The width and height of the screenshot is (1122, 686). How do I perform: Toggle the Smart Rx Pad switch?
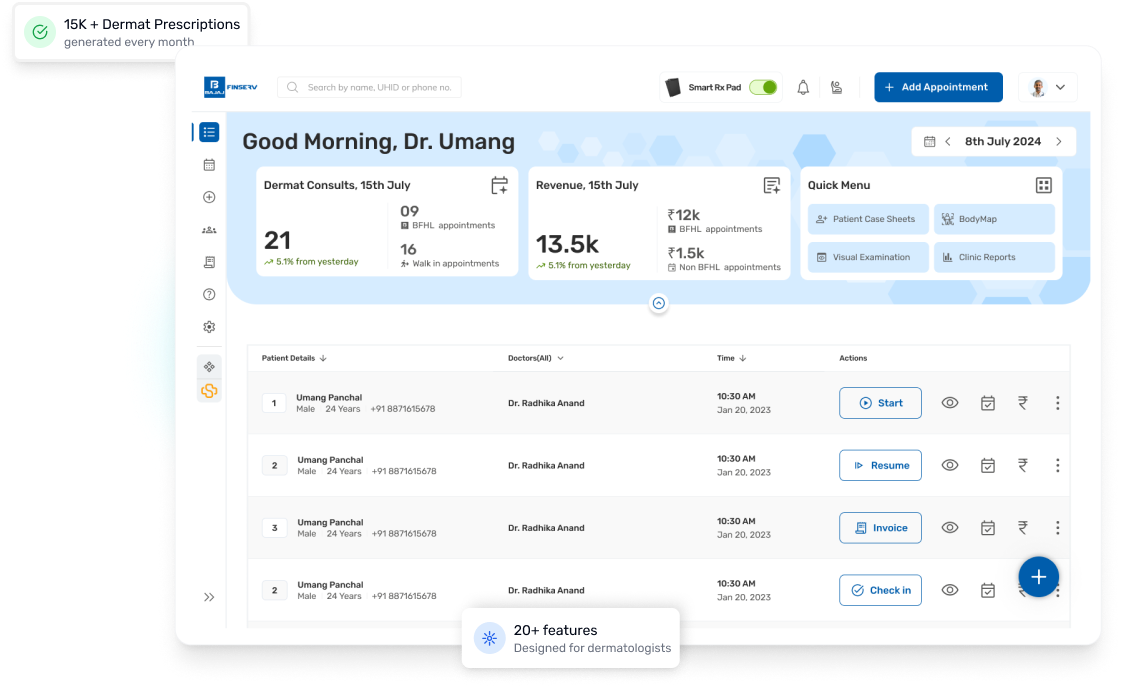pos(763,88)
